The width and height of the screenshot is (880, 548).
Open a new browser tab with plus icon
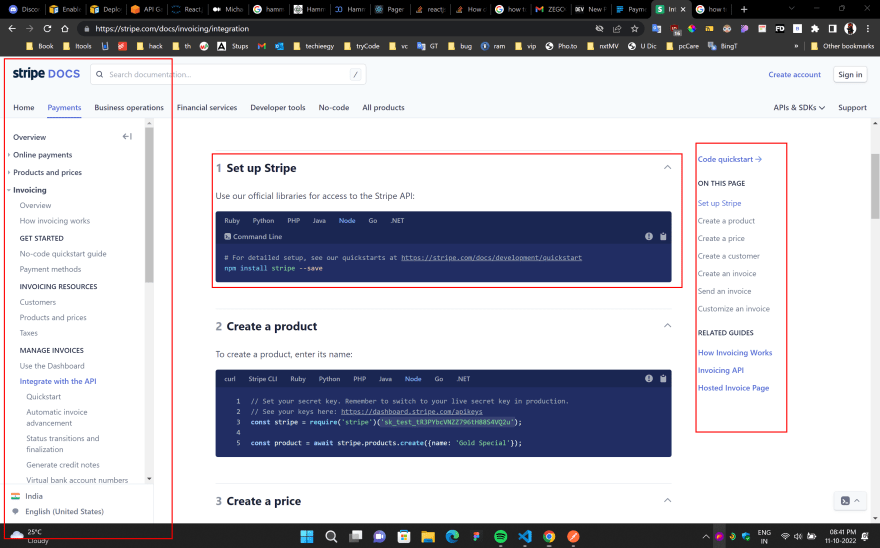click(744, 9)
